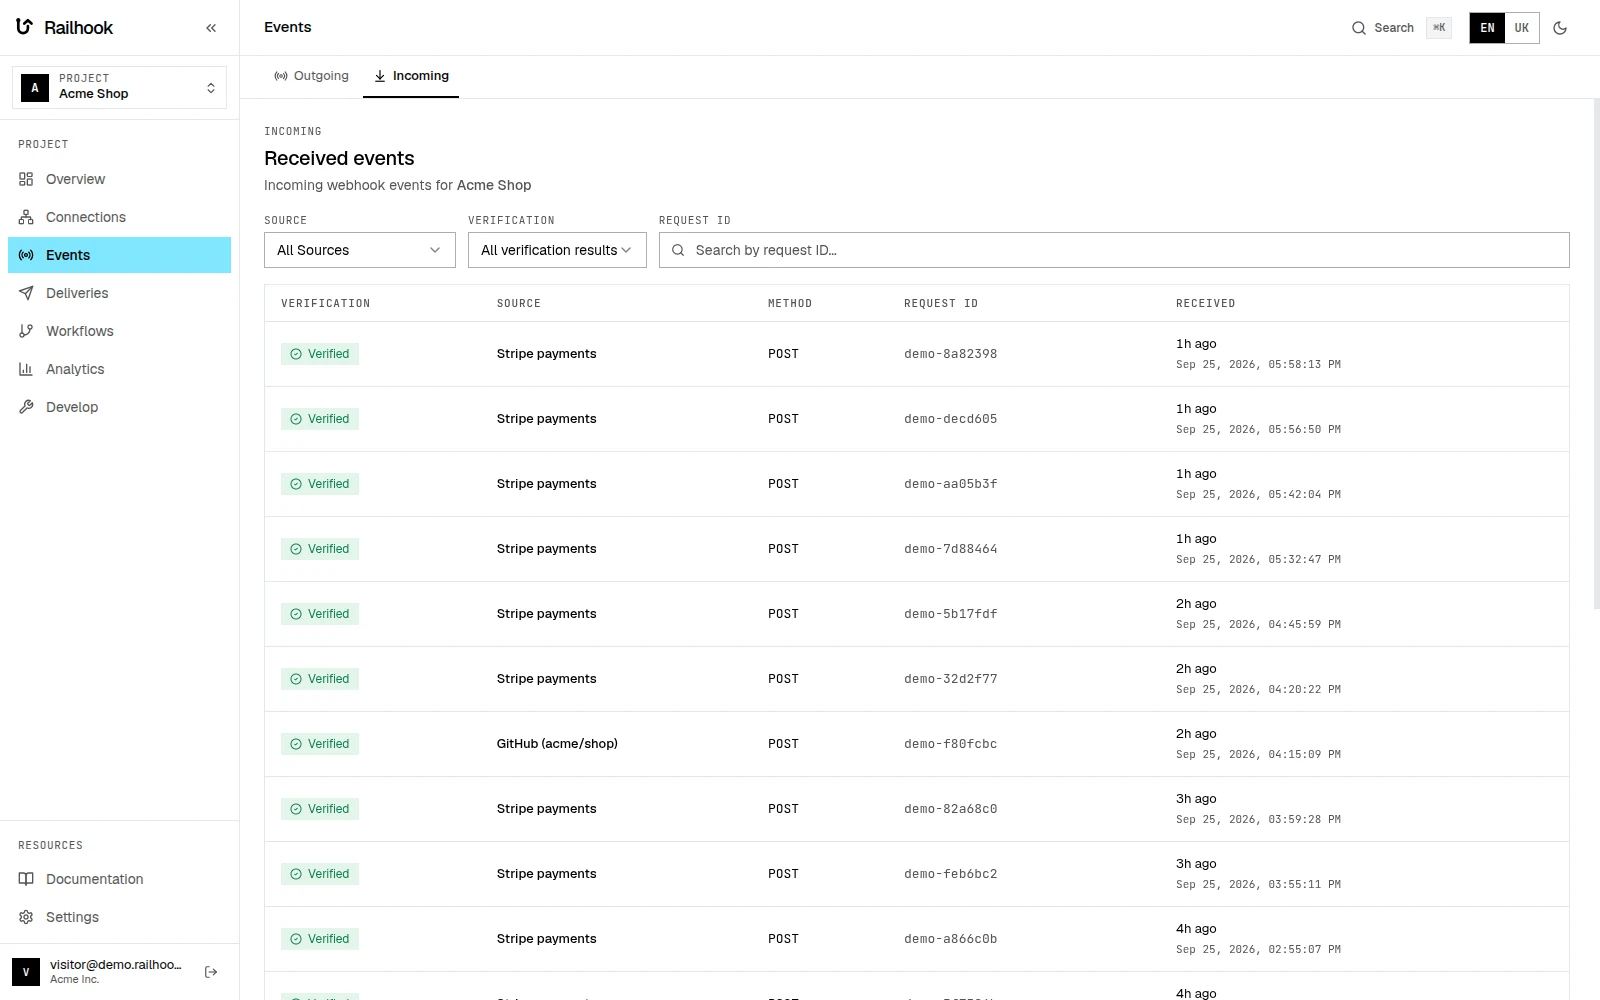1600x1000 pixels.
Task: Click the page vertical scrollbar
Action: pyautogui.click(x=1596, y=354)
